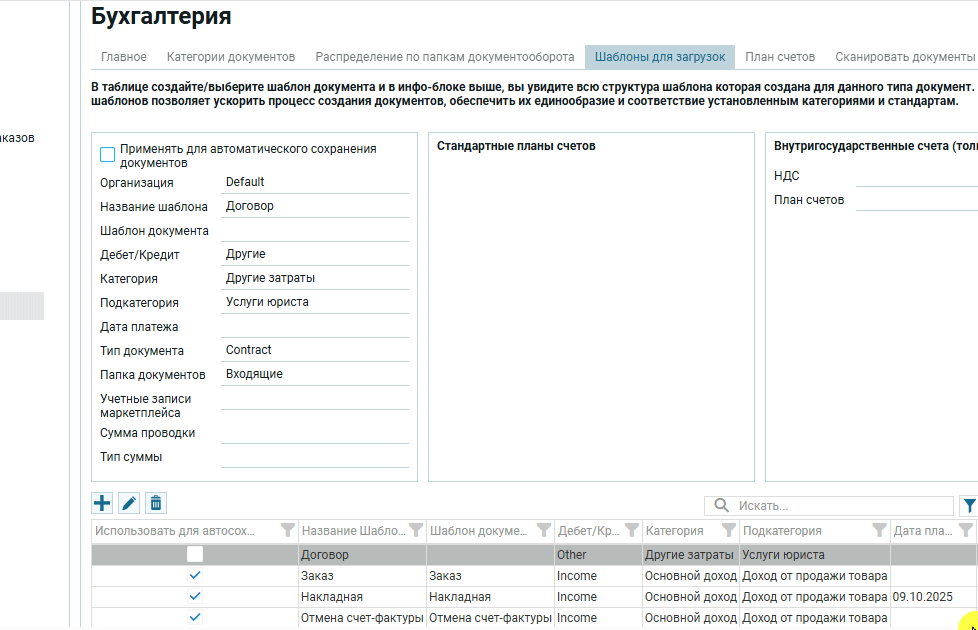Click the add new template plus icon
Viewport: 978px width, 630px height.
click(x=102, y=503)
